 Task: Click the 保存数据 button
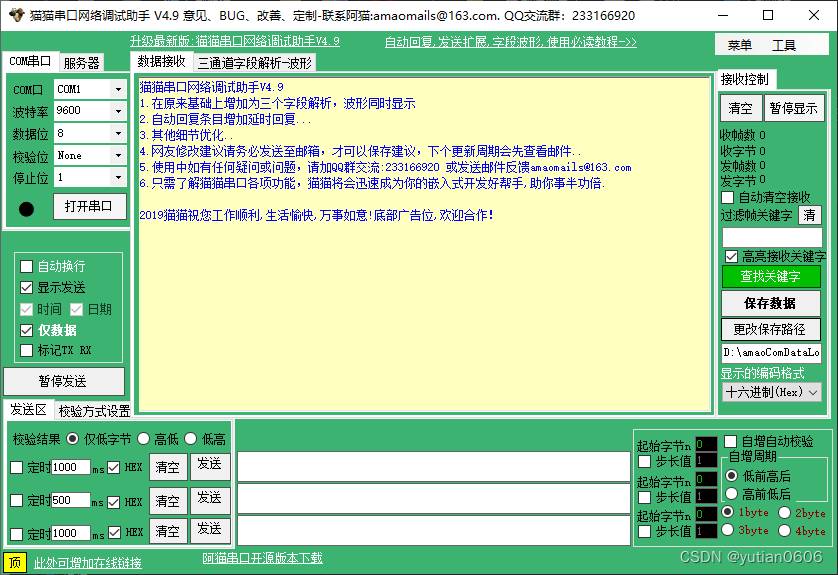point(771,304)
